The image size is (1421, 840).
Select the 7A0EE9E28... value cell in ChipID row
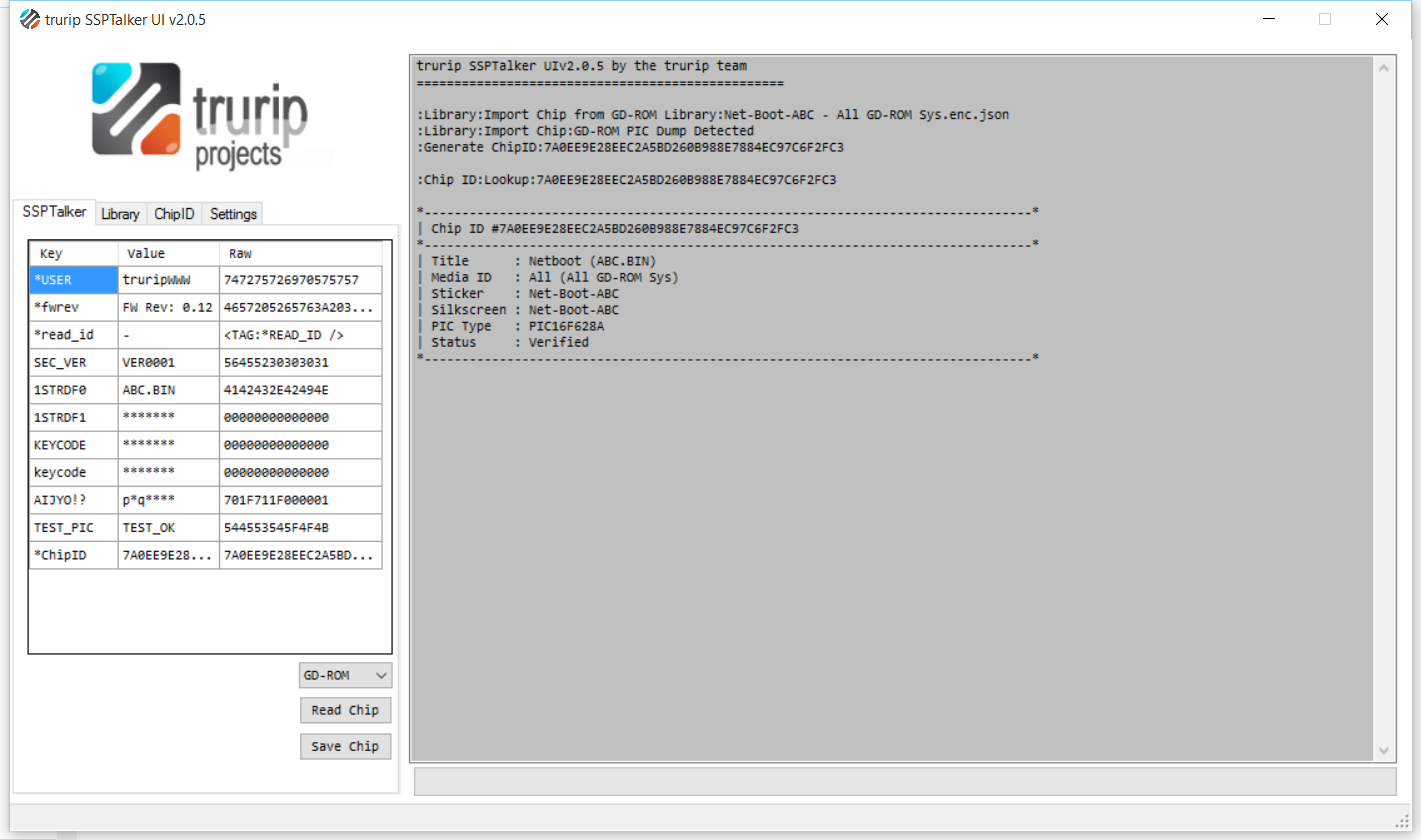tap(169, 555)
